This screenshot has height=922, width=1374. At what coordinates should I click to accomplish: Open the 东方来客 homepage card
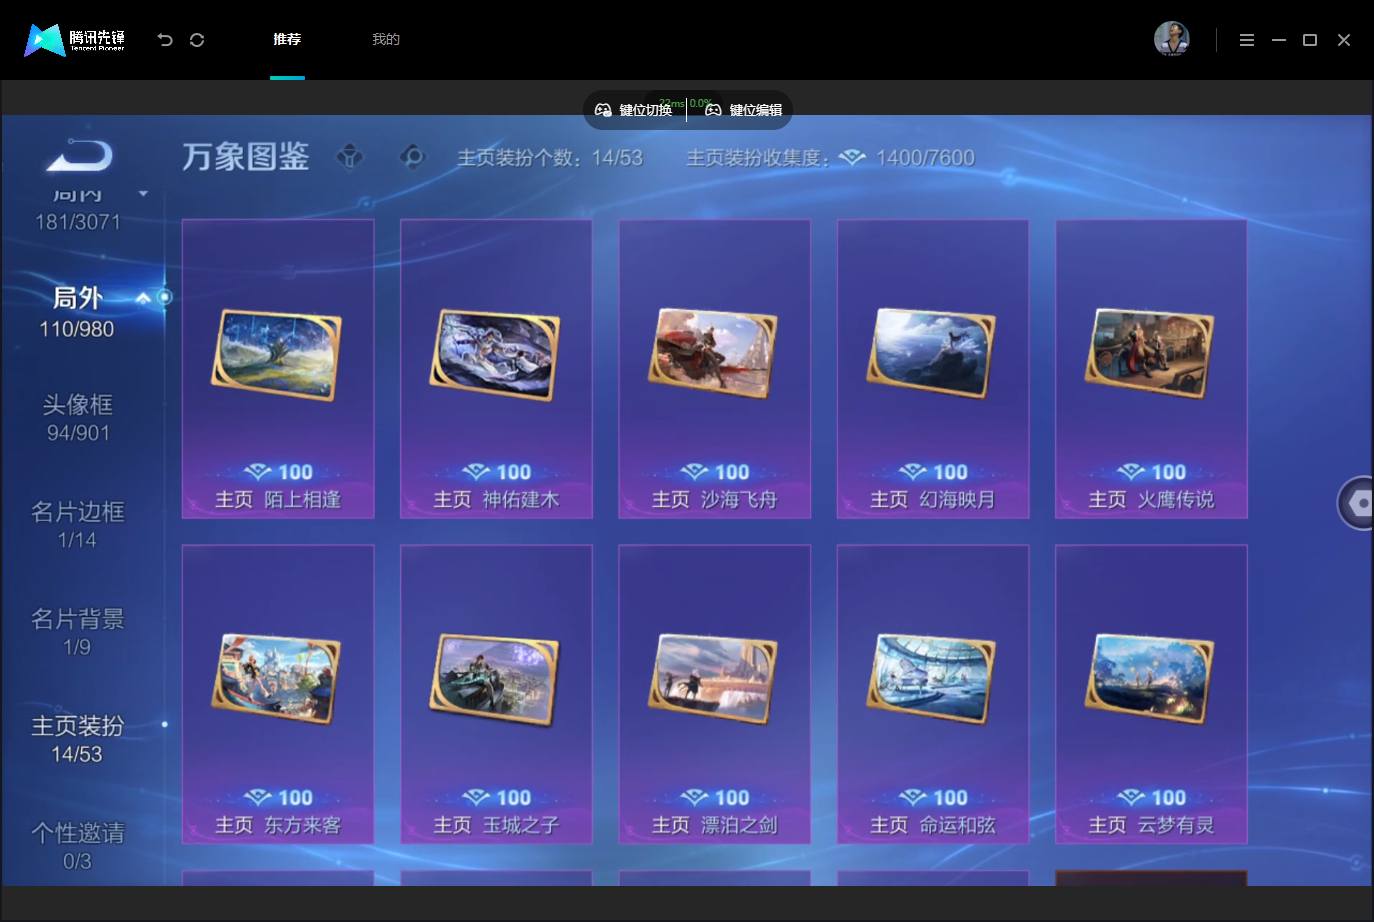(278, 694)
